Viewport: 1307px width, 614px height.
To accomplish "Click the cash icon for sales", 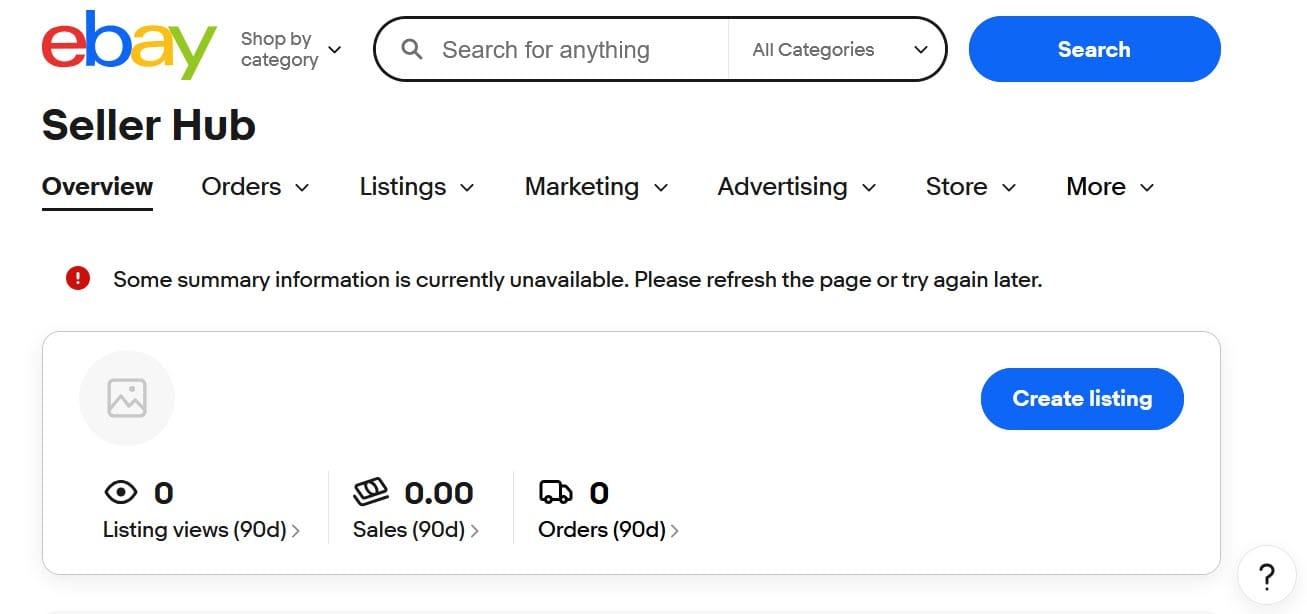I will coord(371,492).
